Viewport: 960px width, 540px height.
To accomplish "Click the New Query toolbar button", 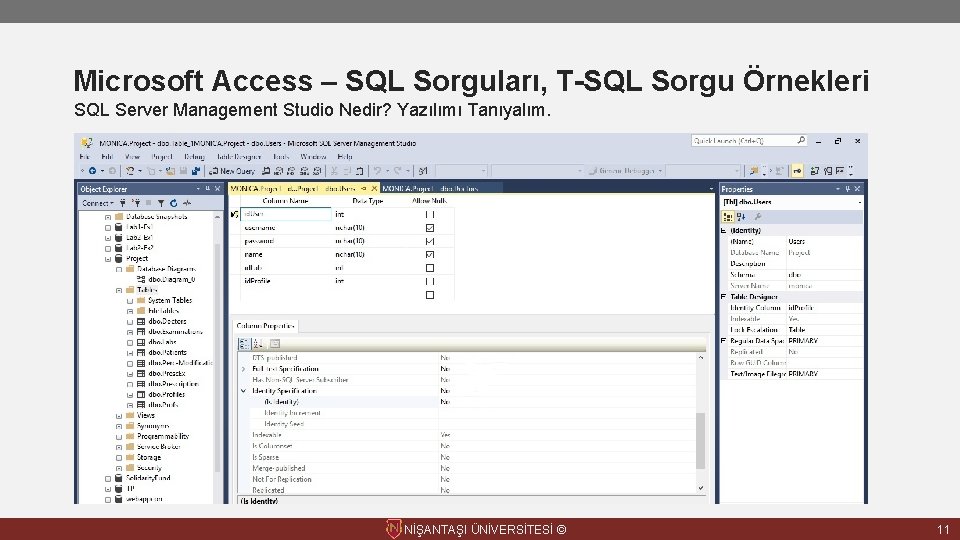I will (232, 171).
